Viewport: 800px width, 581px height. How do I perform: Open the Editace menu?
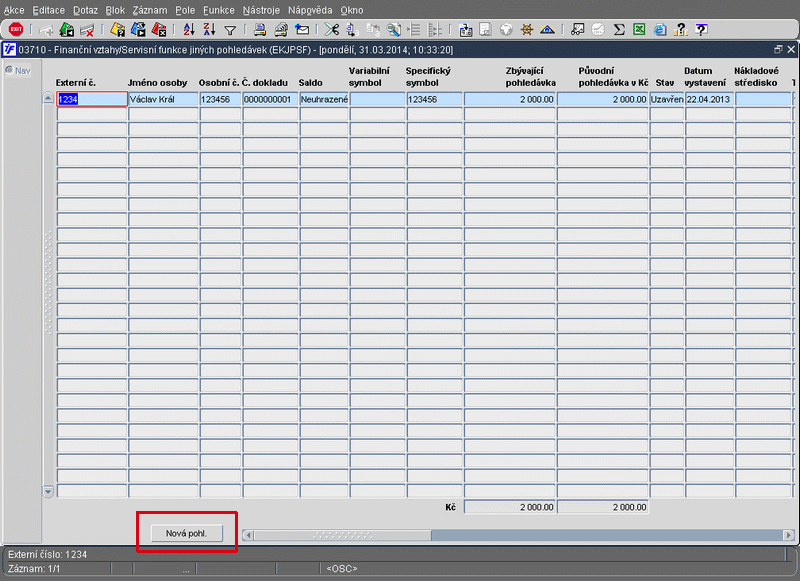[48, 10]
